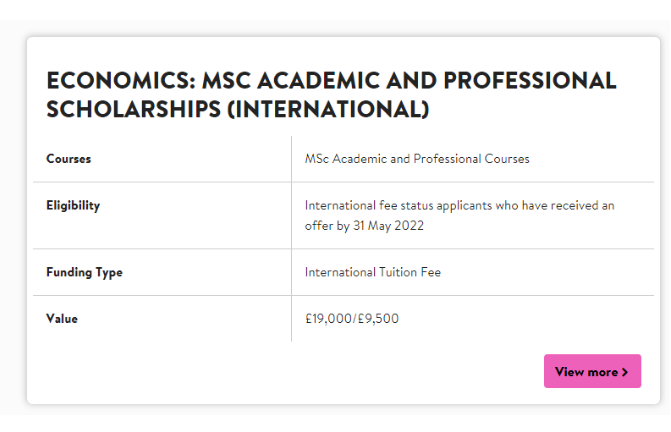The width and height of the screenshot is (671, 432).
Task: Click the International Tuition Fee value
Action: [373, 272]
